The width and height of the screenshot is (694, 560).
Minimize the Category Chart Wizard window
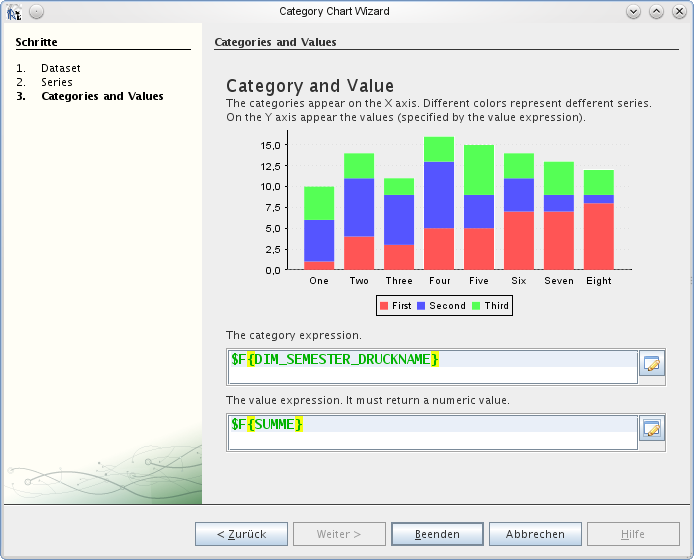tap(633, 11)
